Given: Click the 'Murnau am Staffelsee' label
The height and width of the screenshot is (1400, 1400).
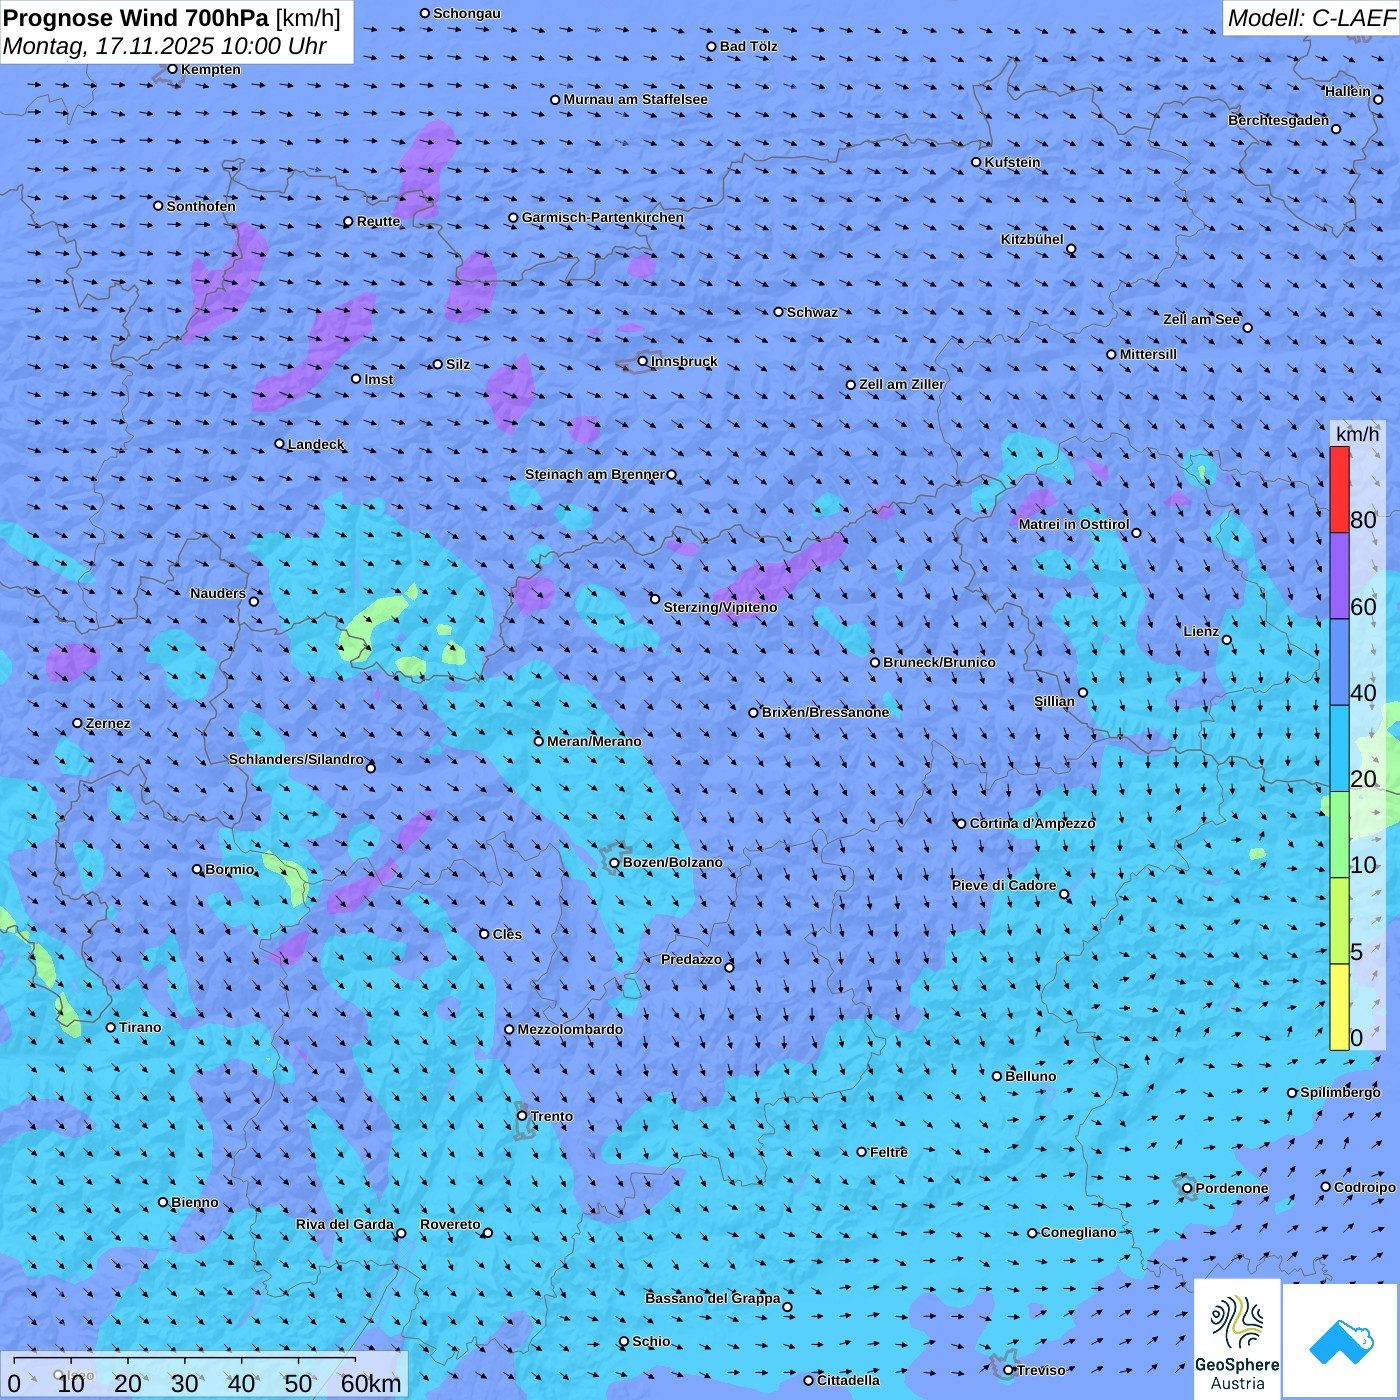Looking at the screenshot, I should point(635,99).
